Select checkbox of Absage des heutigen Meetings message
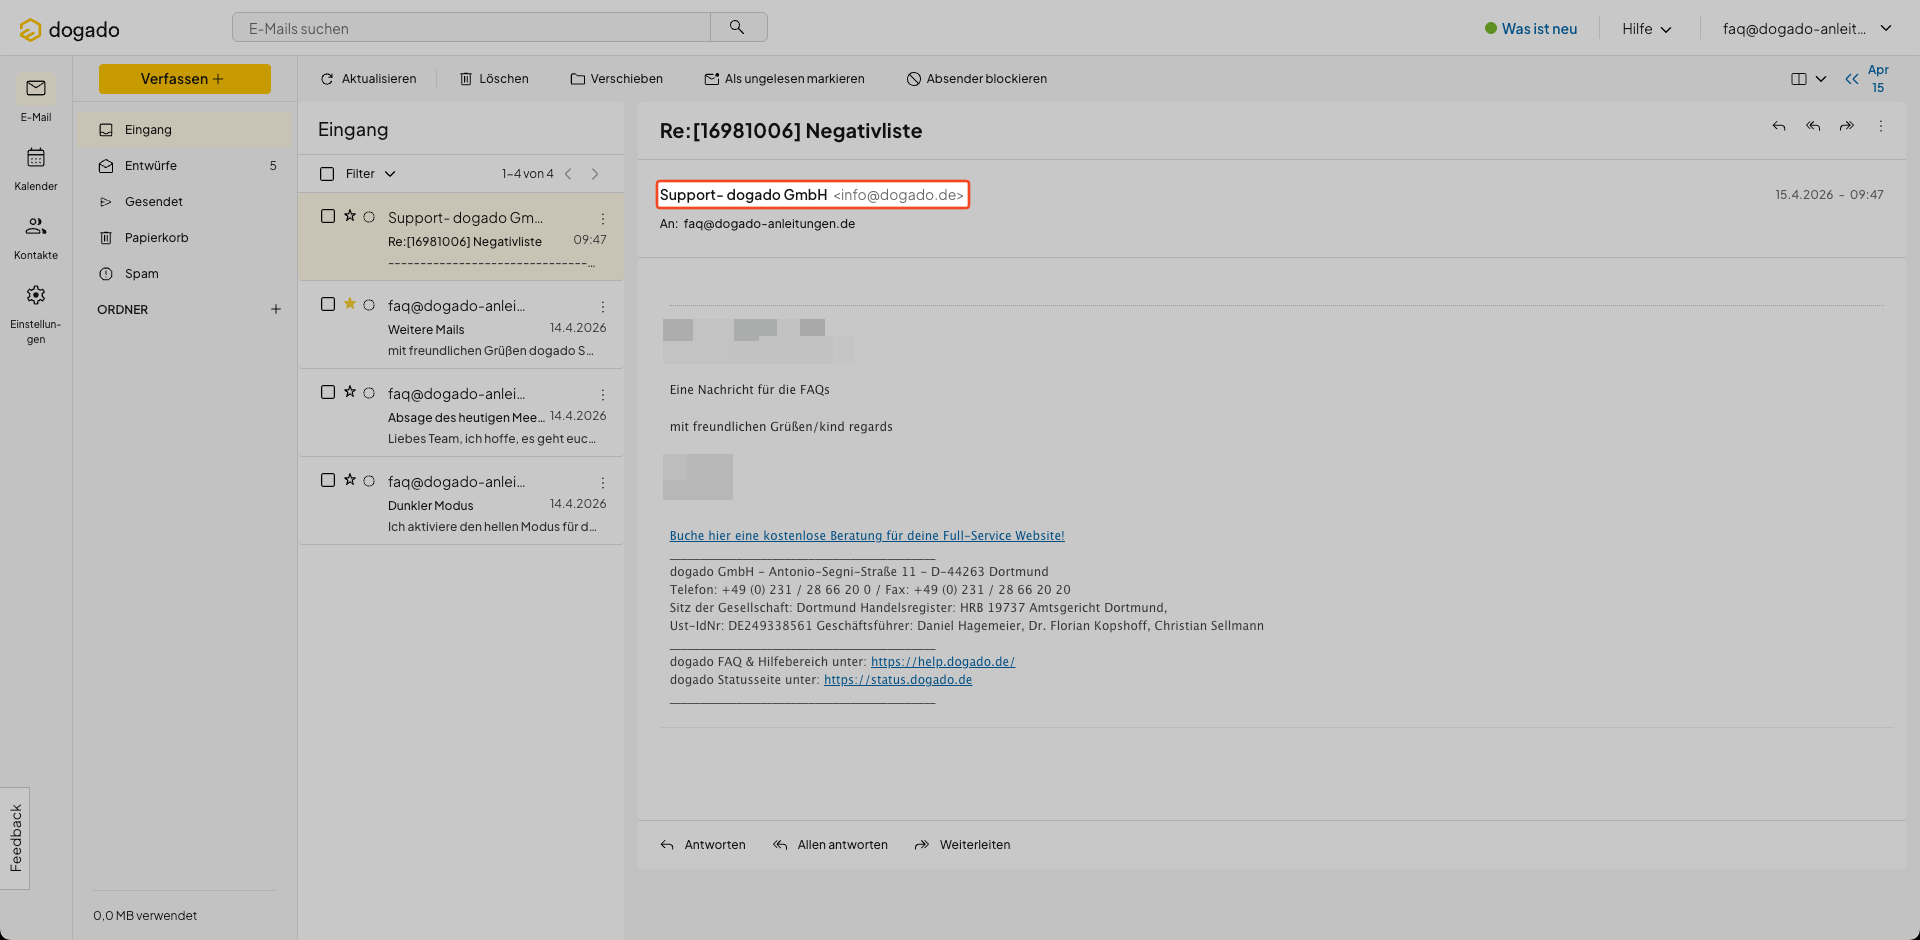Image resolution: width=1920 pixels, height=940 pixels. (328, 392)
